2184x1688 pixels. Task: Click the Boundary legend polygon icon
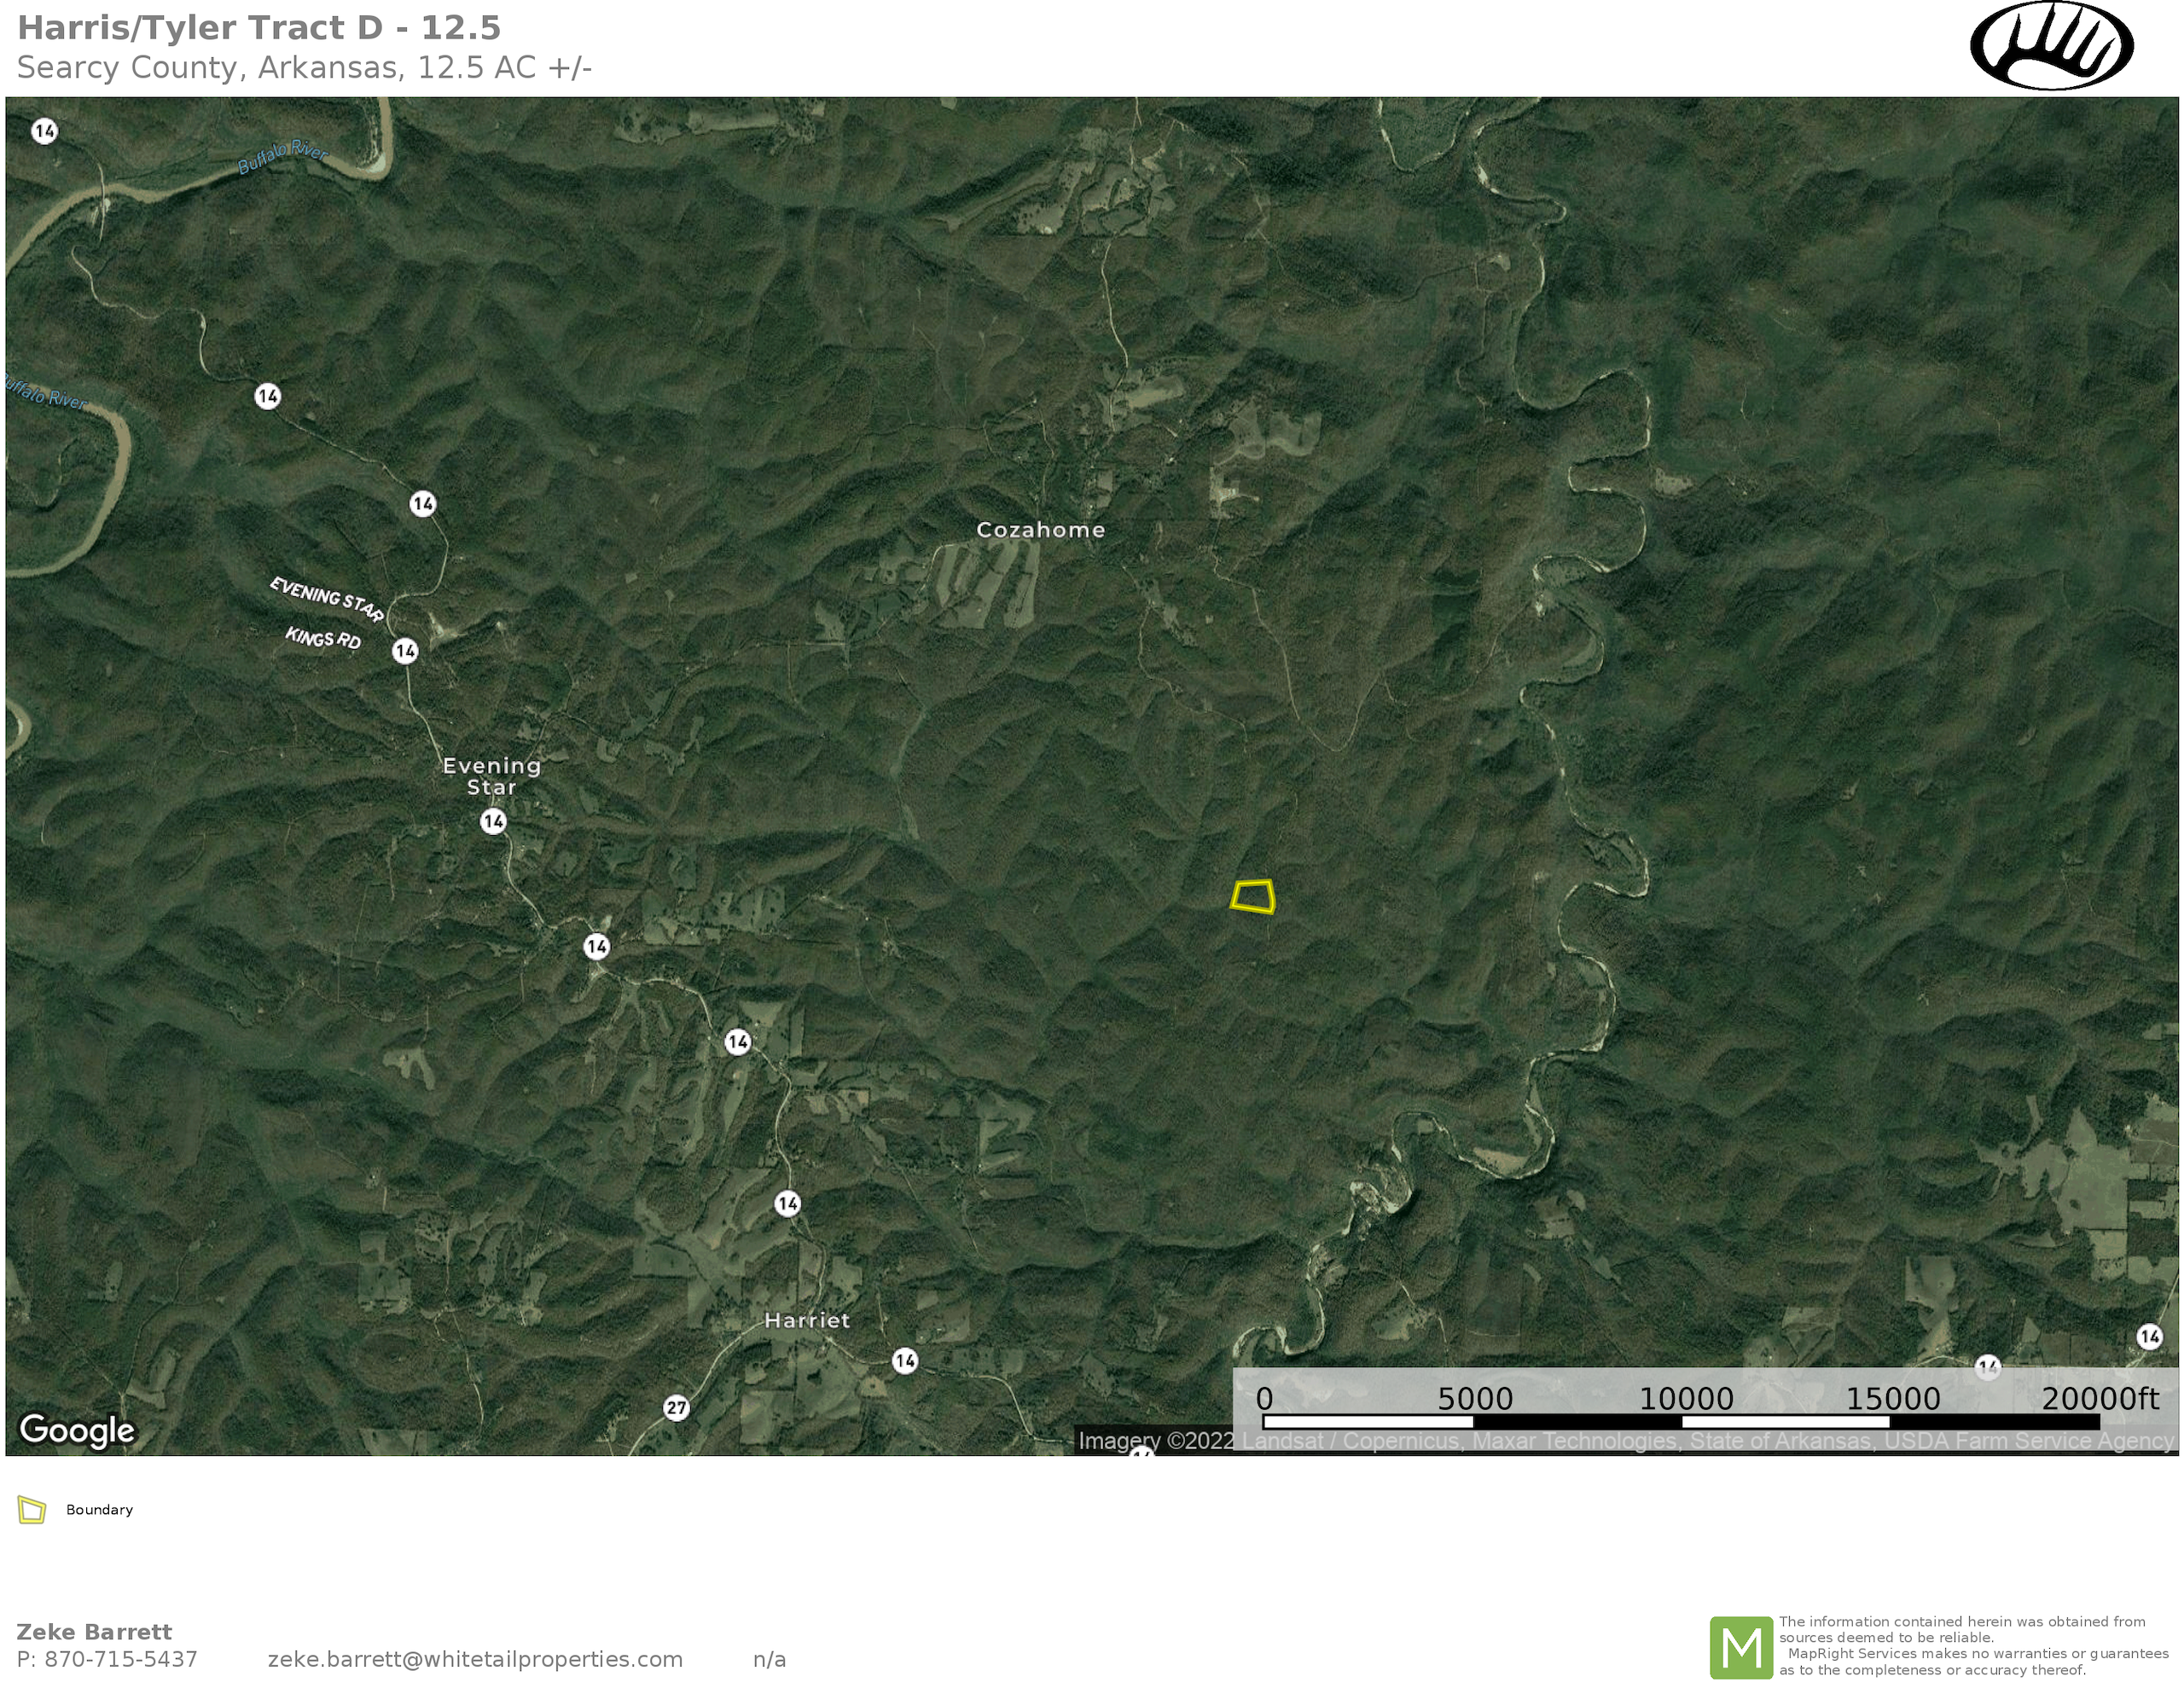tap(32, 1510)
